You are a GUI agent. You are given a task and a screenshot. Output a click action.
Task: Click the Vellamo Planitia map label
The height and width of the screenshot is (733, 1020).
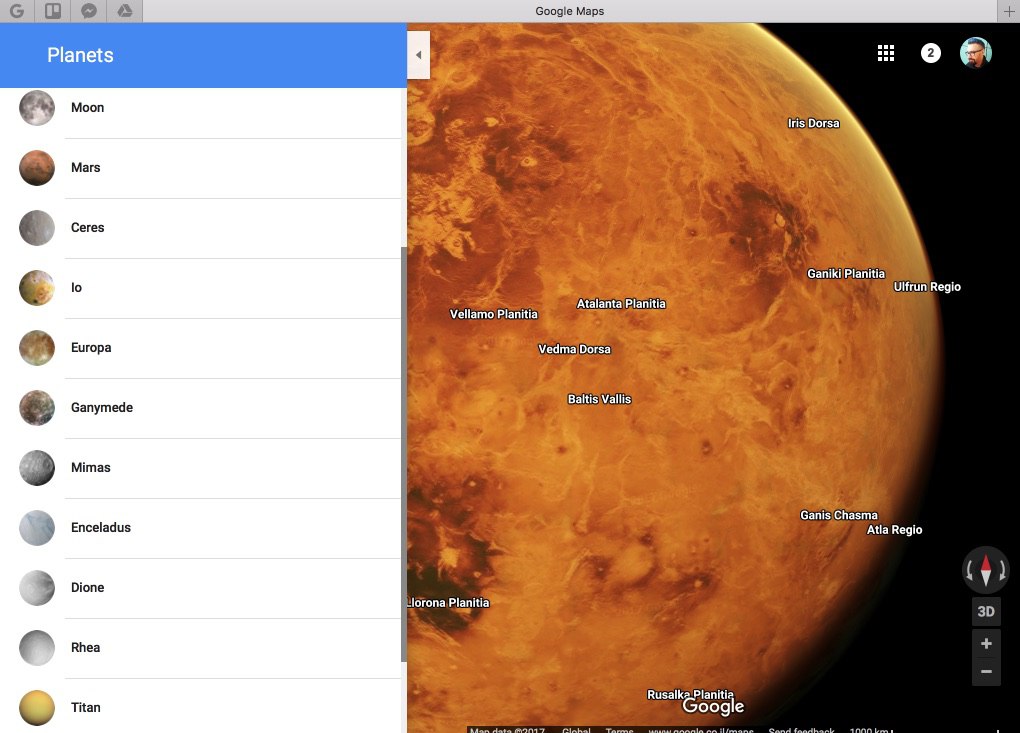coord(494,314)
